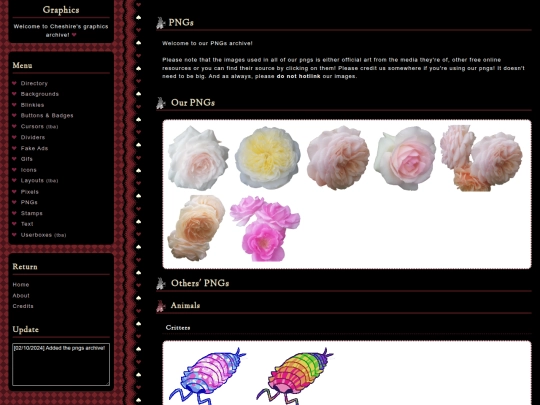Select the cluster of pale pink roses PNG
Screen dimensions: 540x405
coord(481,158)
